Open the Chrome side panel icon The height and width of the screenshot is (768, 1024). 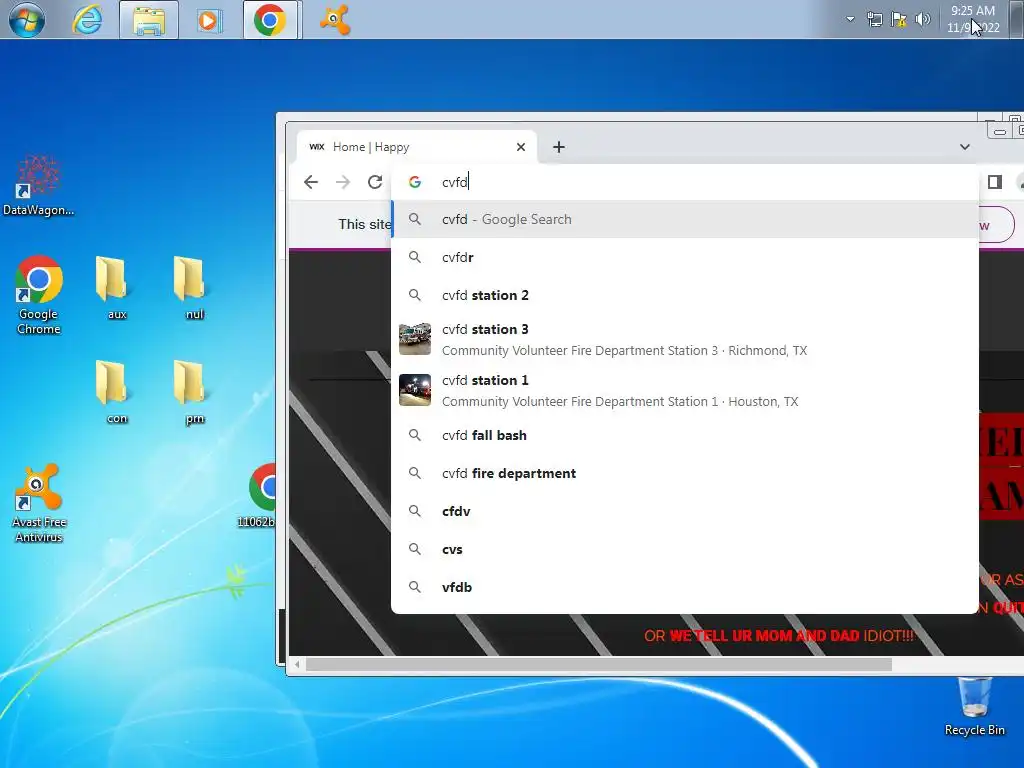click(995, 182)
